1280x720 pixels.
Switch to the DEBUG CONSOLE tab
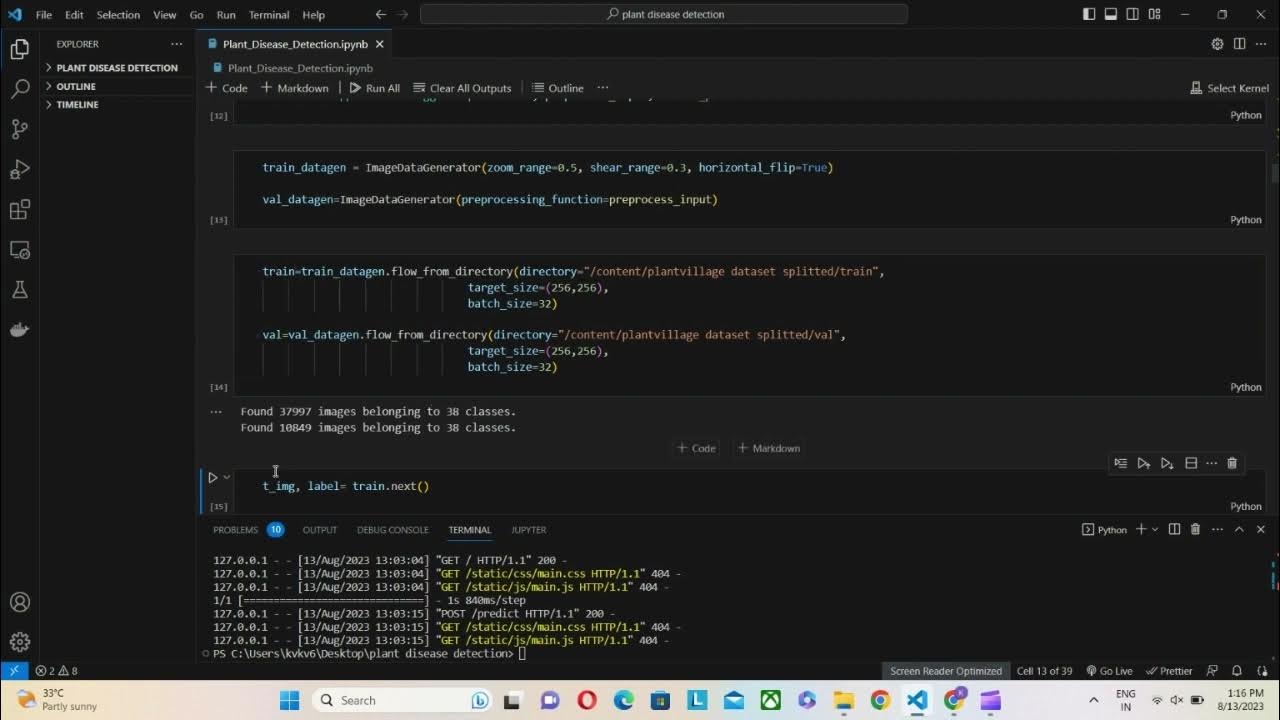[x=392, y=530]
